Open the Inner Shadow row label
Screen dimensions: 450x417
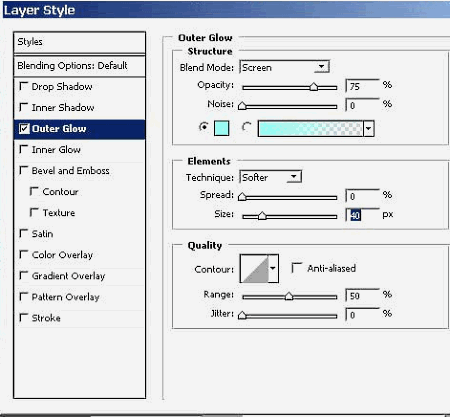(63, 108)
